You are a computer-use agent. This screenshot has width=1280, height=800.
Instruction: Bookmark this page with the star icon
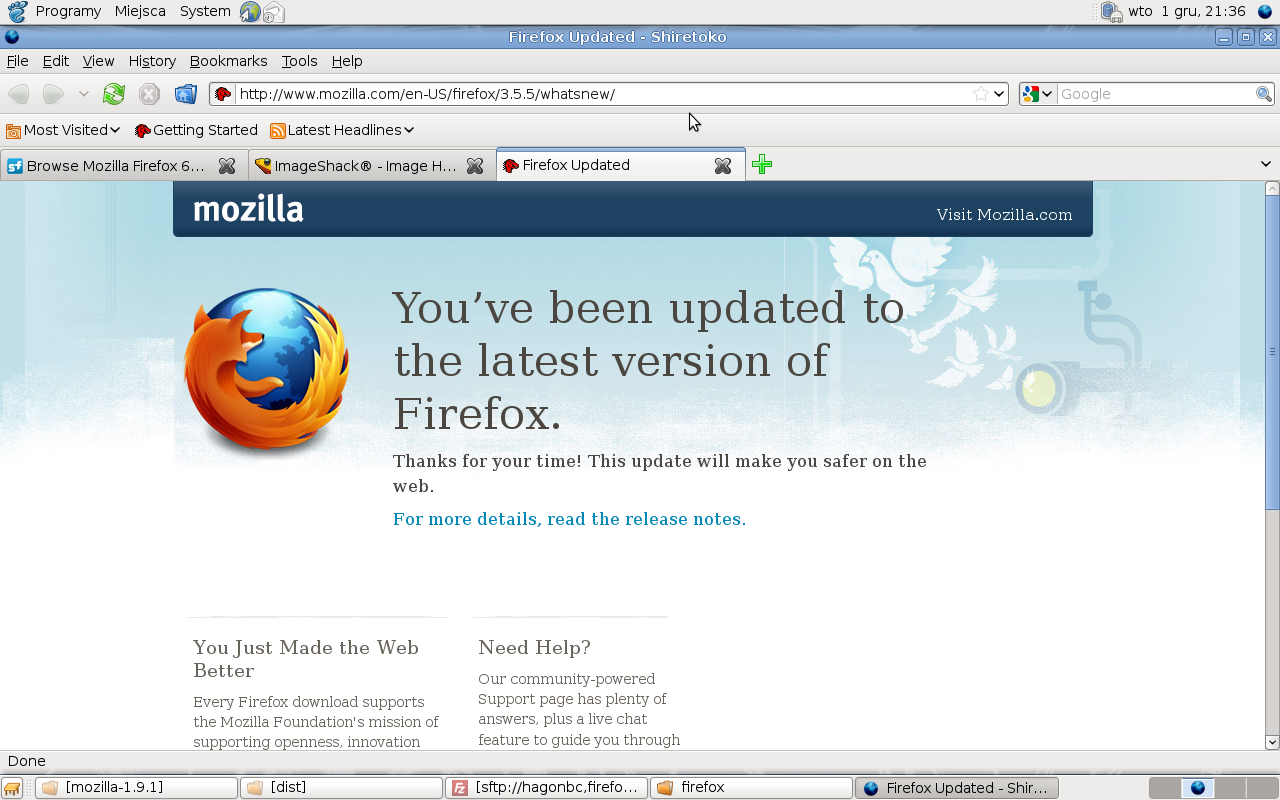[x=981, y=94]
